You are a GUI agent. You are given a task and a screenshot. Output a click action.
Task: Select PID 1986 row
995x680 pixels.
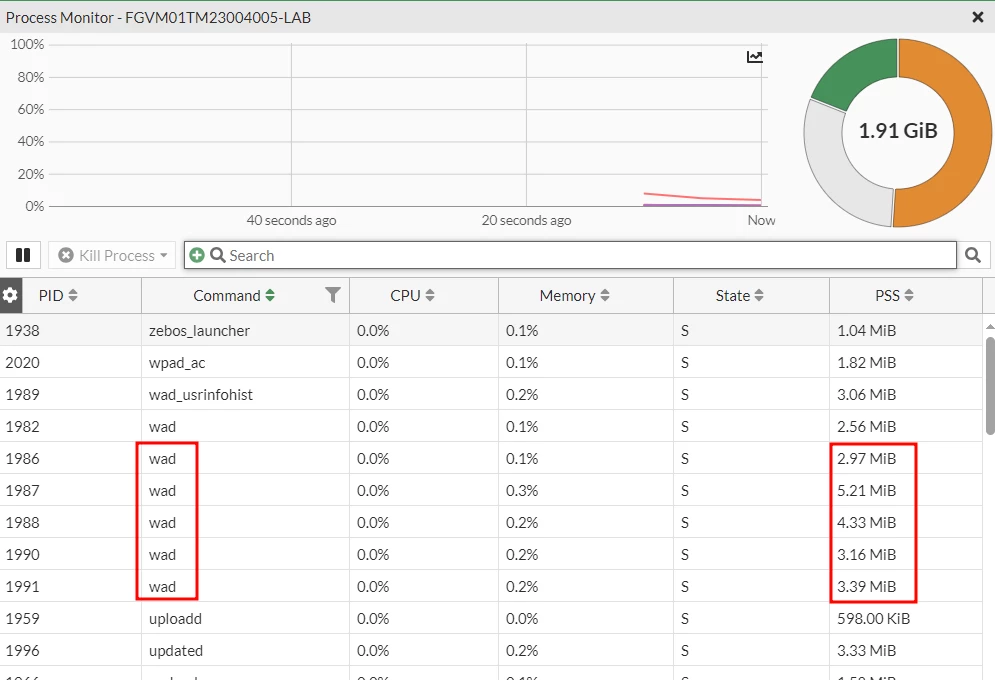coord(491,459)
